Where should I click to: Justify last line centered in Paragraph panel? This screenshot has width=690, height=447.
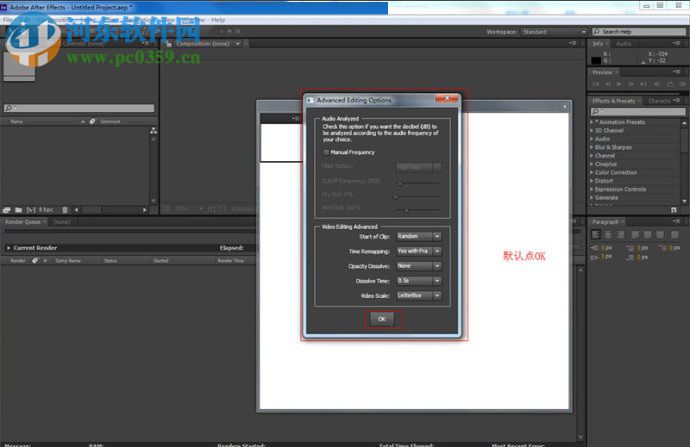(647, 234)
